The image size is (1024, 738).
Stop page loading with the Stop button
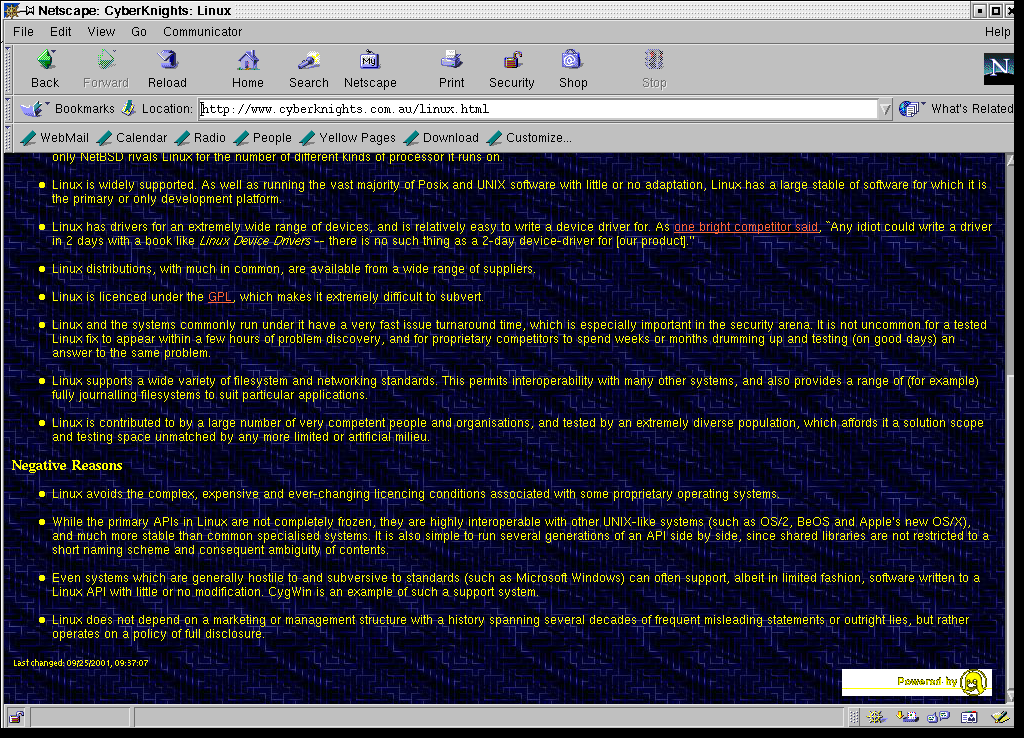click(654, 69)
